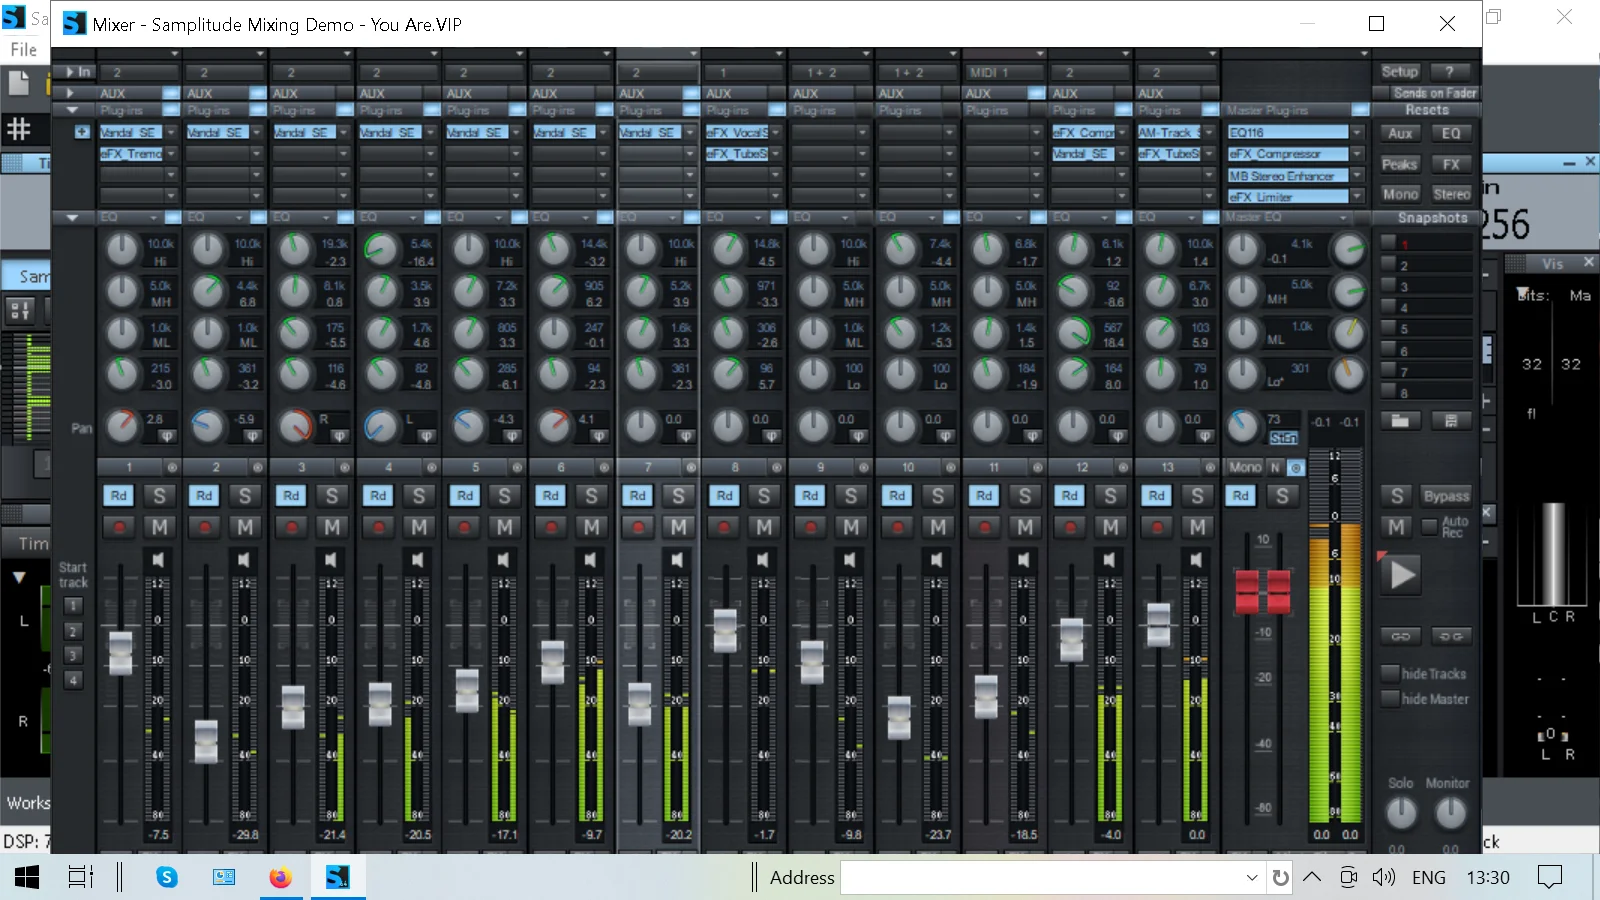Open dropdown for eFX_Limiter master slot
This screenshot has height=900, width=1600.
point(1357,197)
